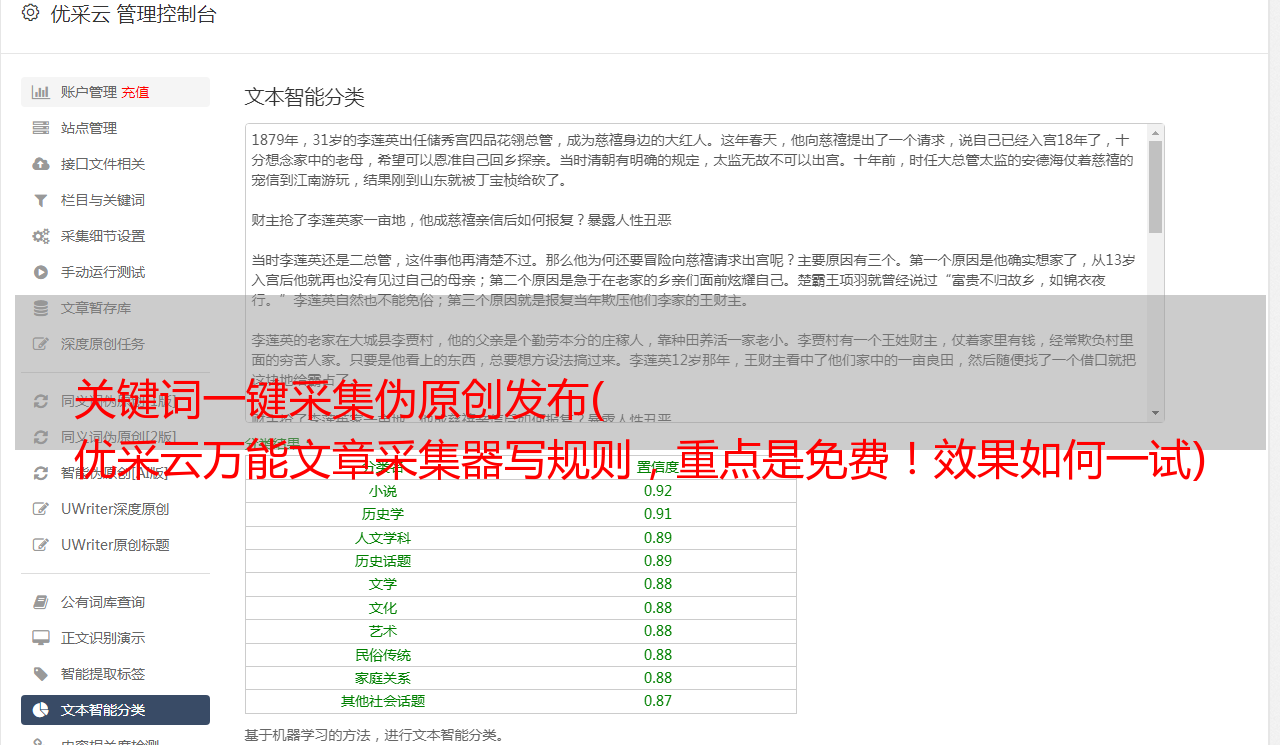This screenshot has width=1280, height=745.
Task: Click the 0.88 value in 文学 row
Action: tap(658, 584)
